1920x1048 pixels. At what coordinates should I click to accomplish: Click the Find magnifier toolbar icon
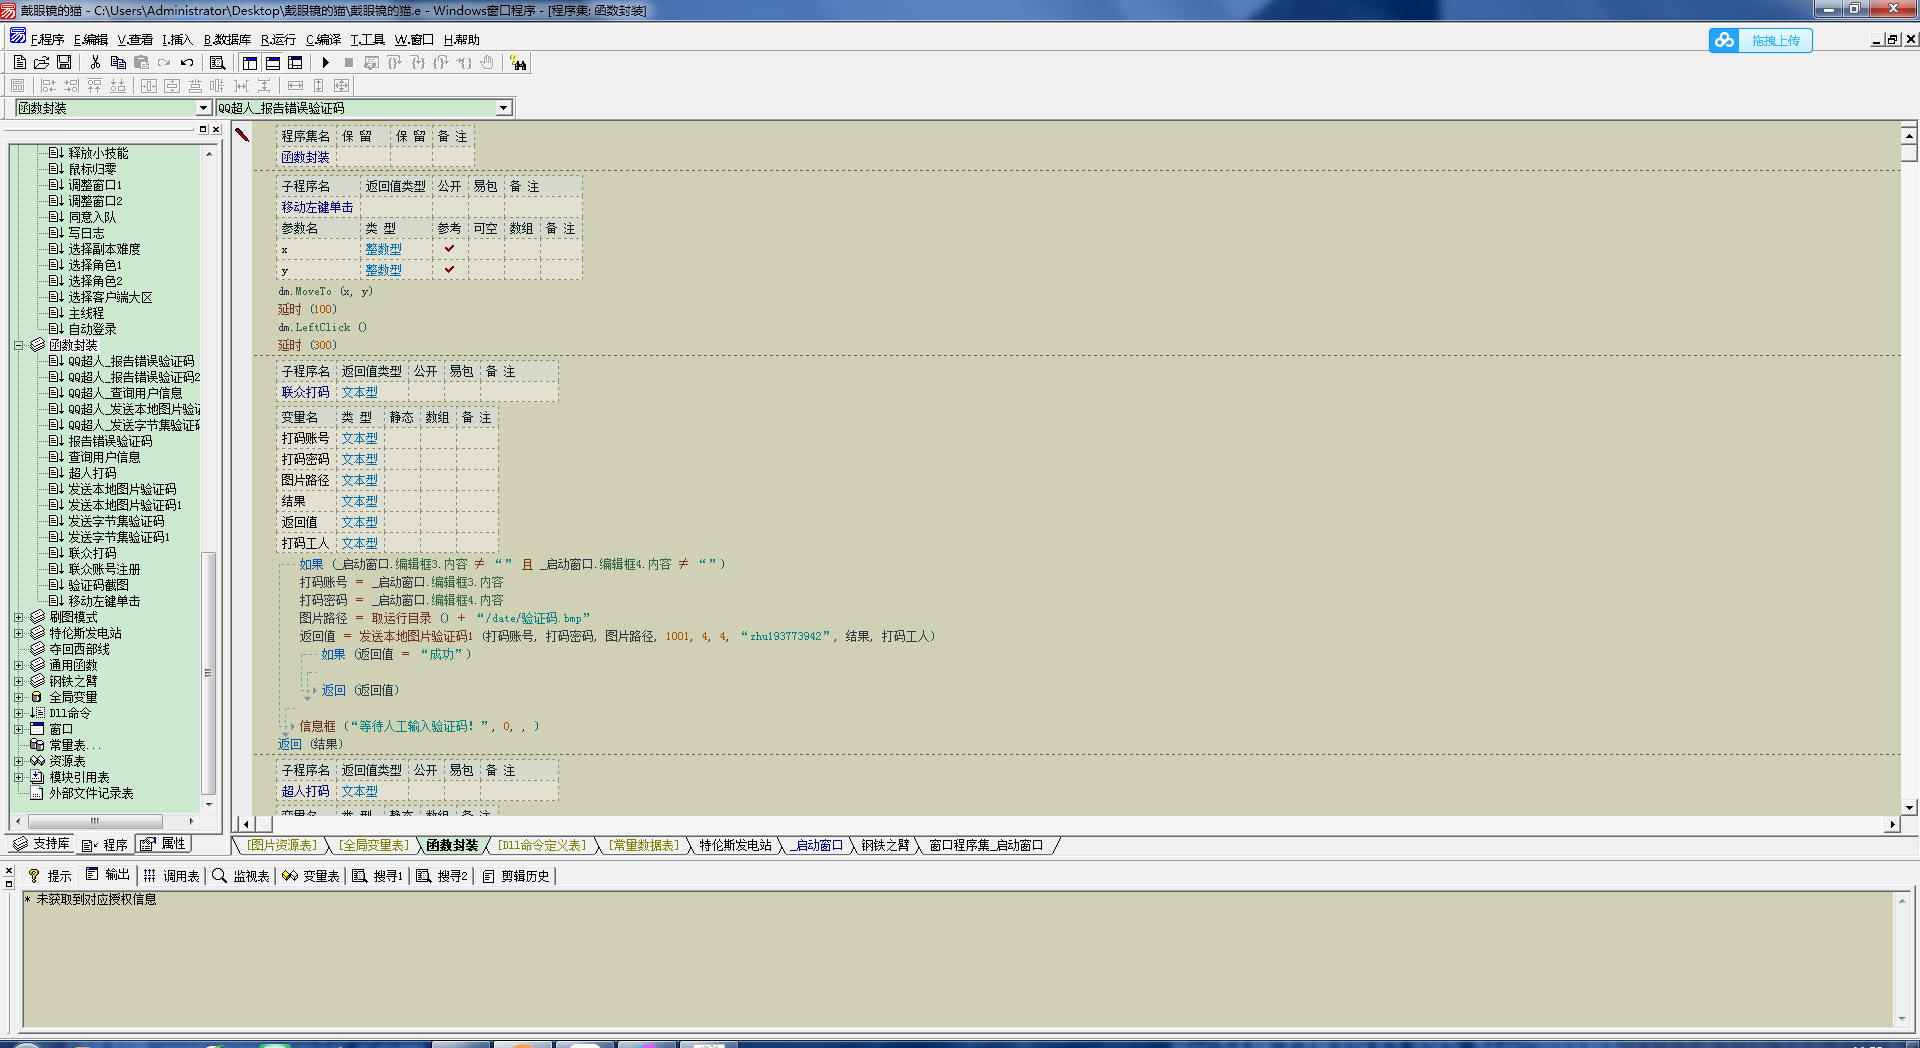[217, 62]
